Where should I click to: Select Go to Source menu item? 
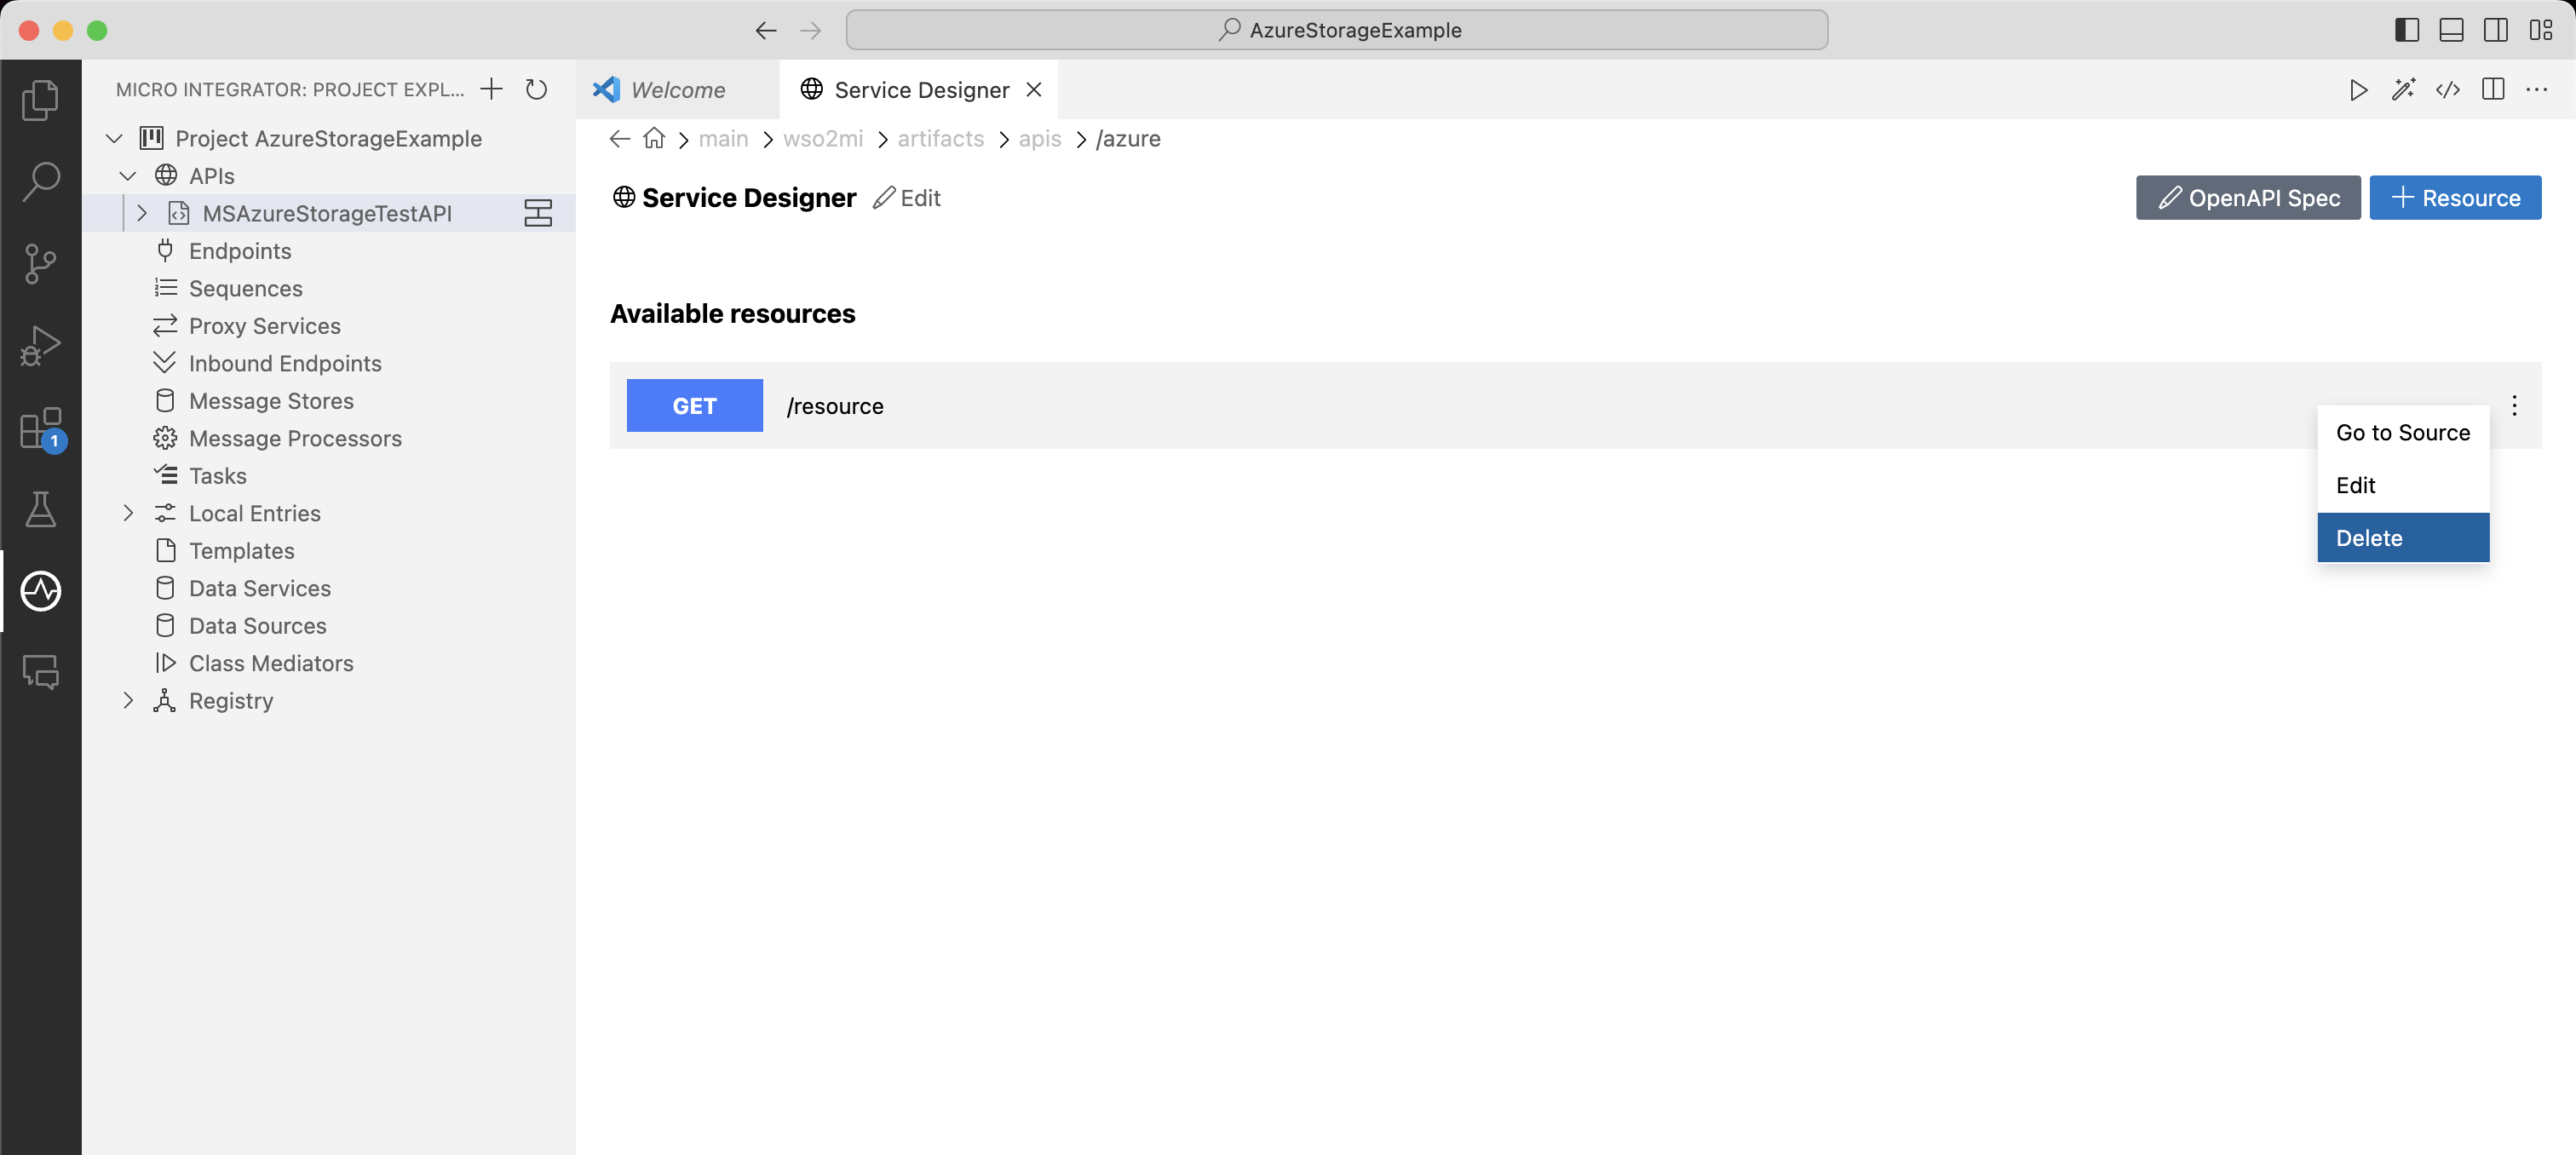pyautogui.click(x=2403, y=432)
